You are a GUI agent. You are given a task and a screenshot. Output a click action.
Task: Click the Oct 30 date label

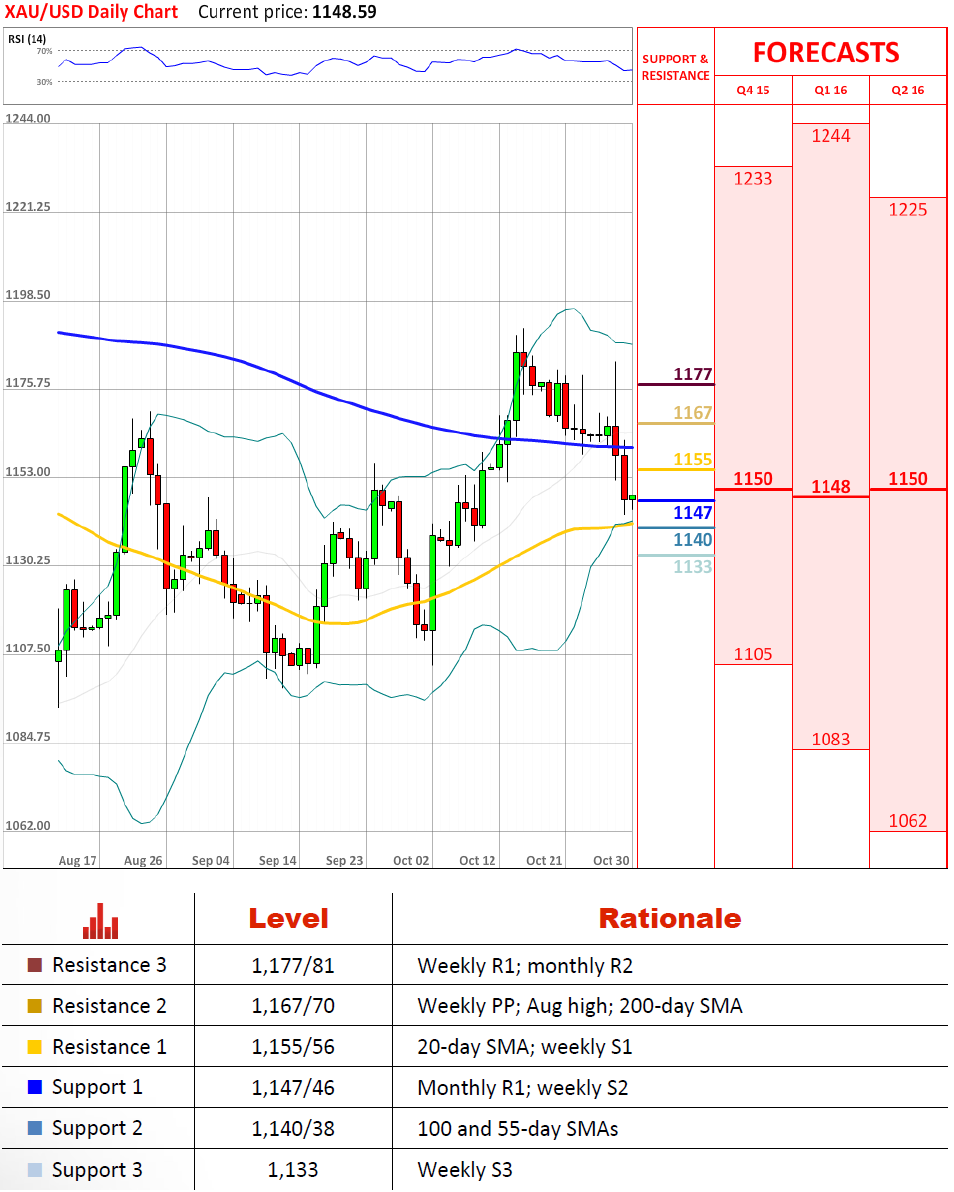(611, 861)
